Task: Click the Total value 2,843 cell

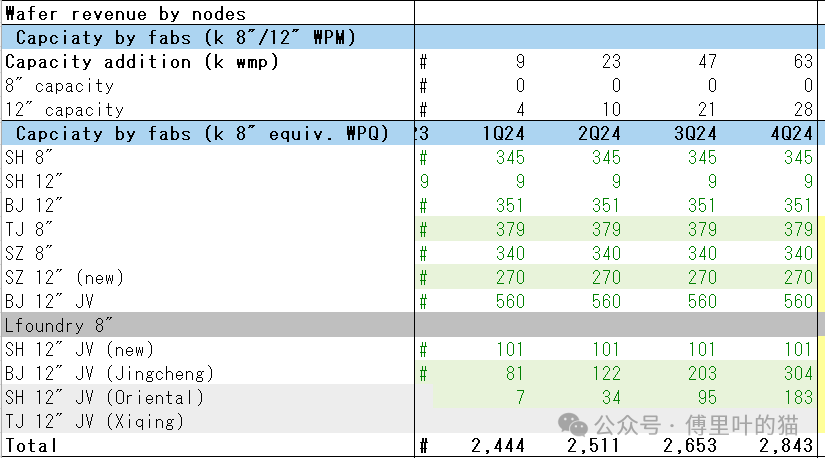Action: coord(786,446)
